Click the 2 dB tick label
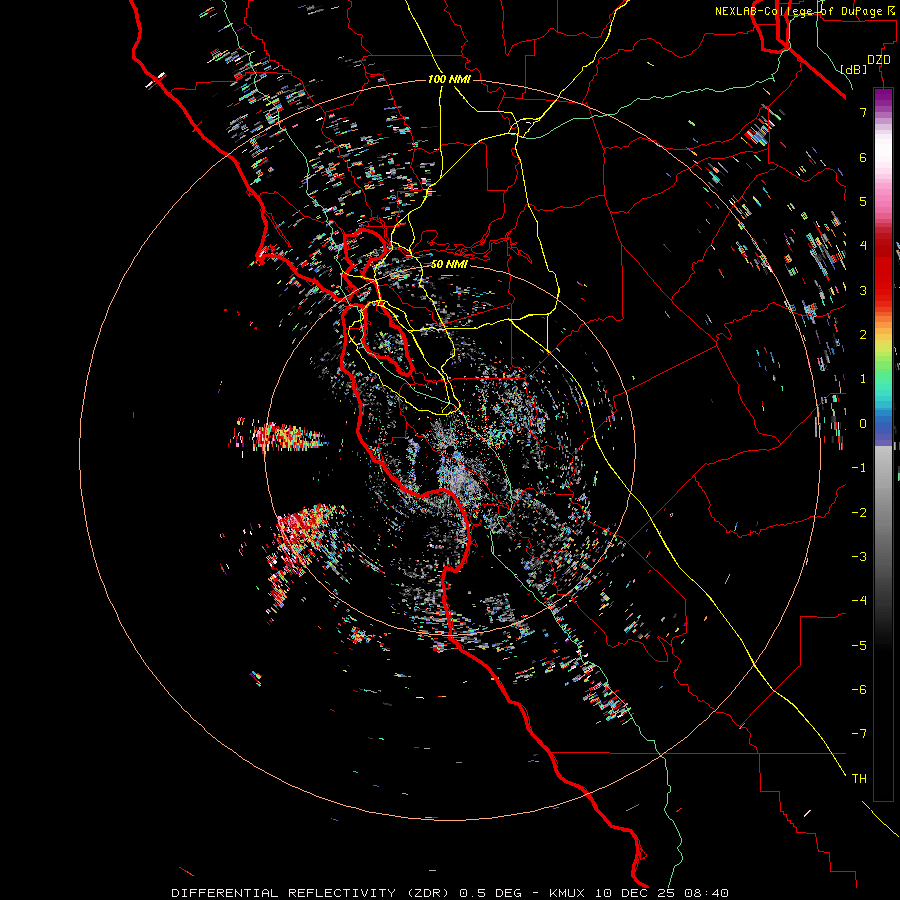900x900 pixels. pyautogui.click(x=863, y=335)
